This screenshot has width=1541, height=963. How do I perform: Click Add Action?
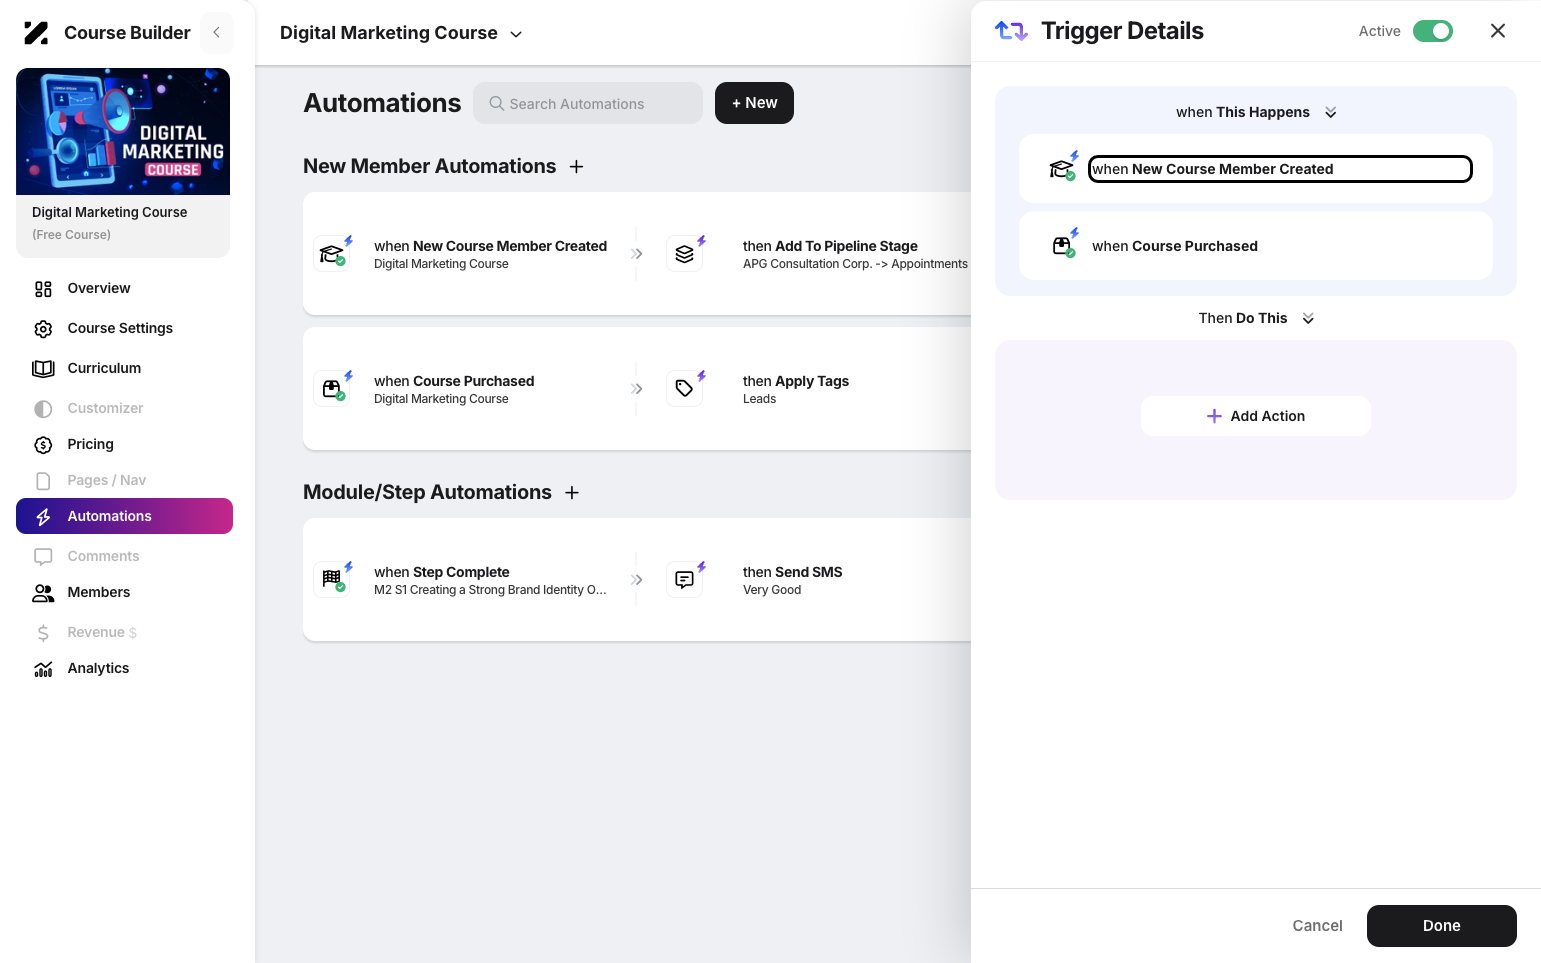(1256, 416)
